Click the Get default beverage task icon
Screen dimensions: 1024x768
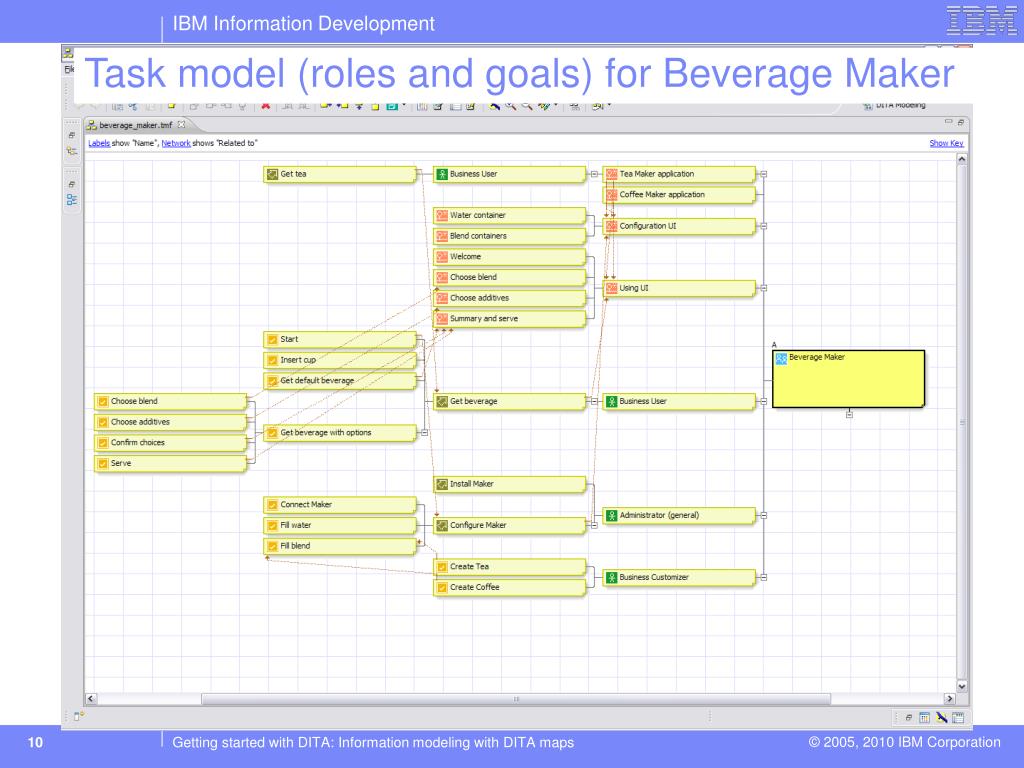click(272, 381)
